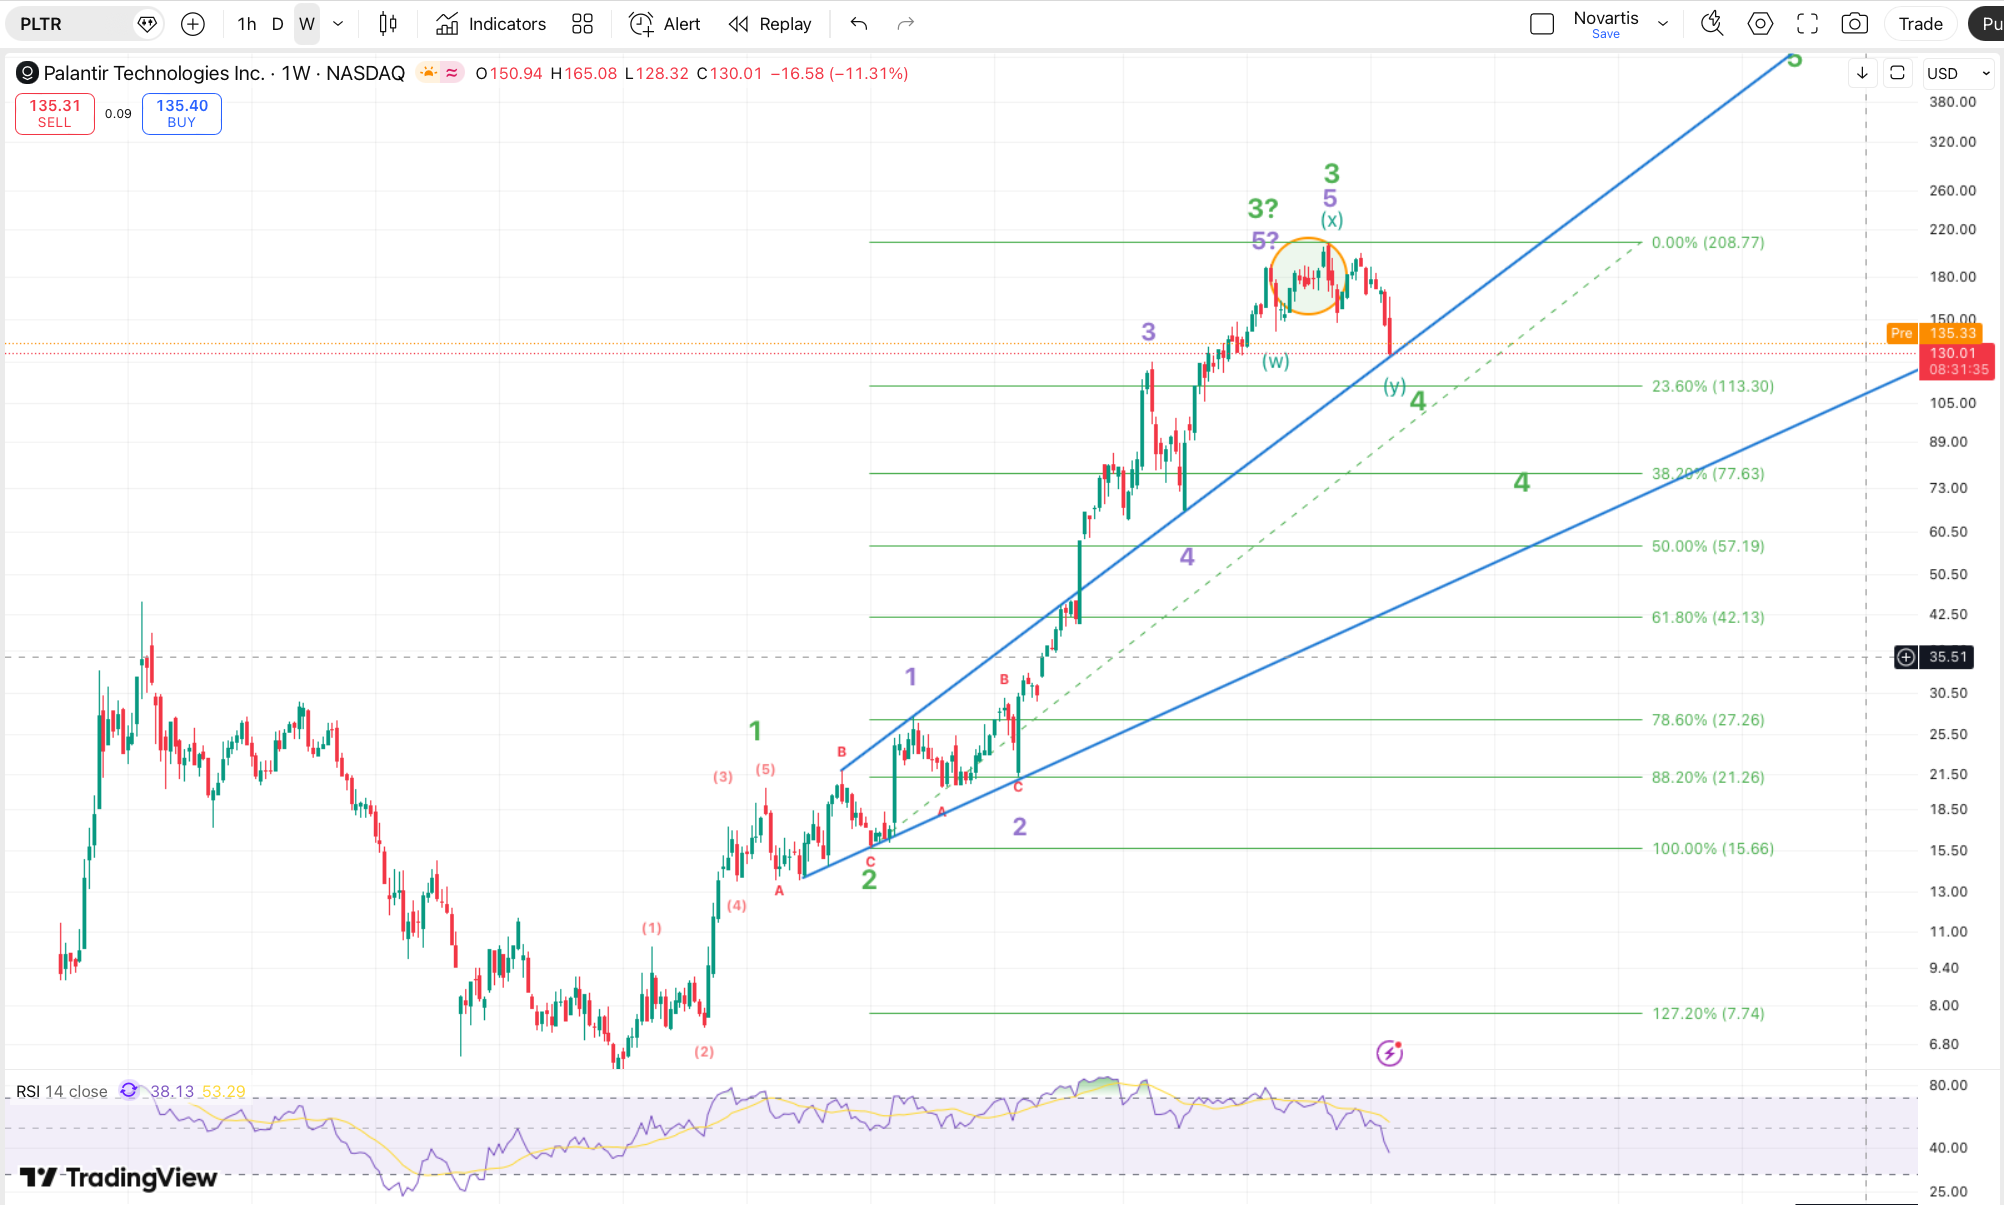Toggle the chart maximize pane button
2004x1205 pixels.
[1897, 73]
